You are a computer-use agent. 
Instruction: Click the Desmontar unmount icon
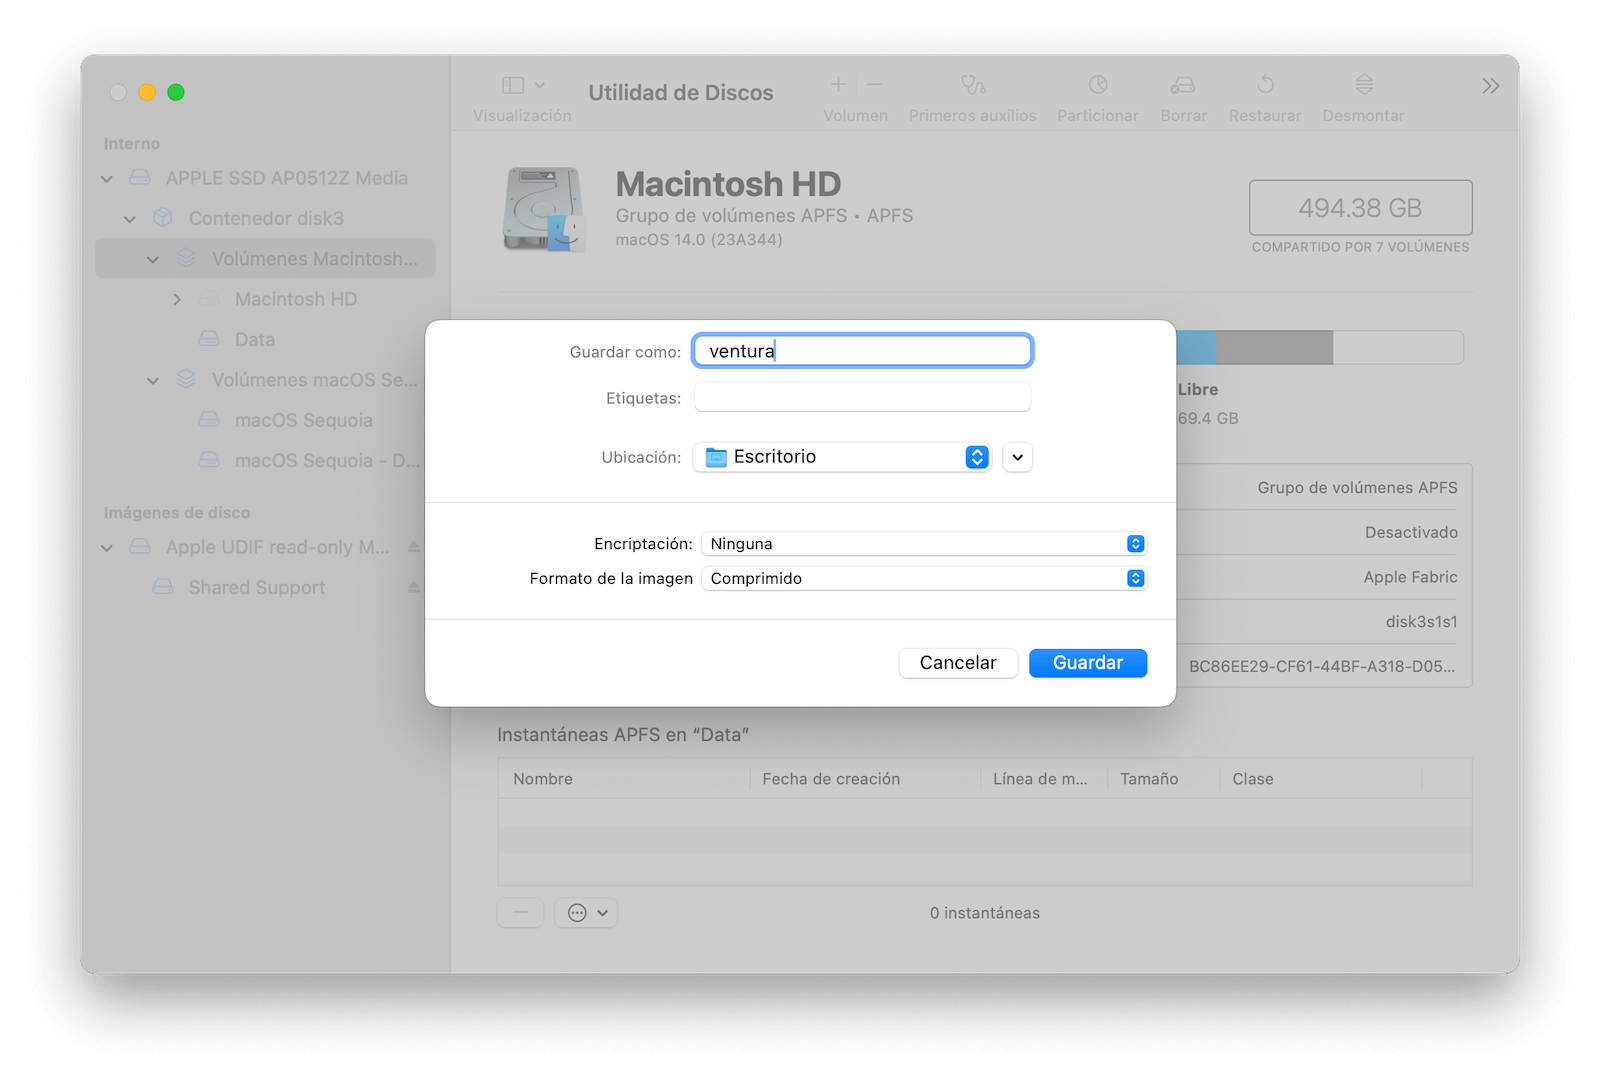click(1364, 85)
